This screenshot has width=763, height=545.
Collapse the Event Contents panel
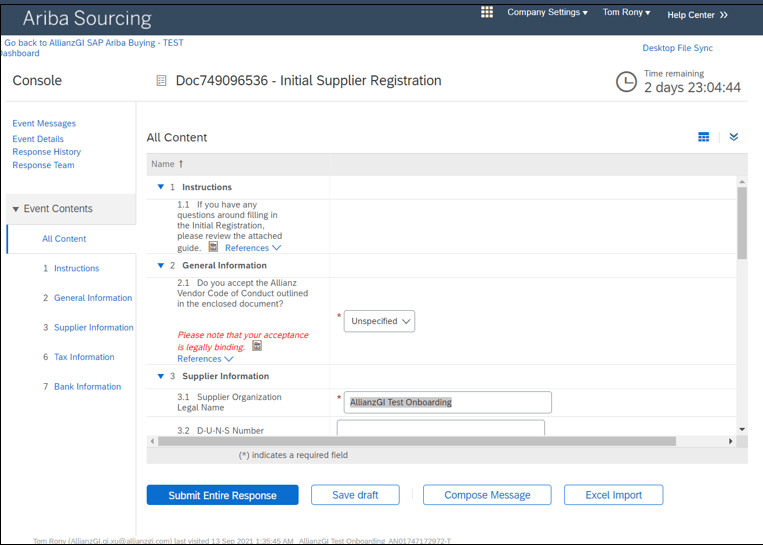point(16,209)
